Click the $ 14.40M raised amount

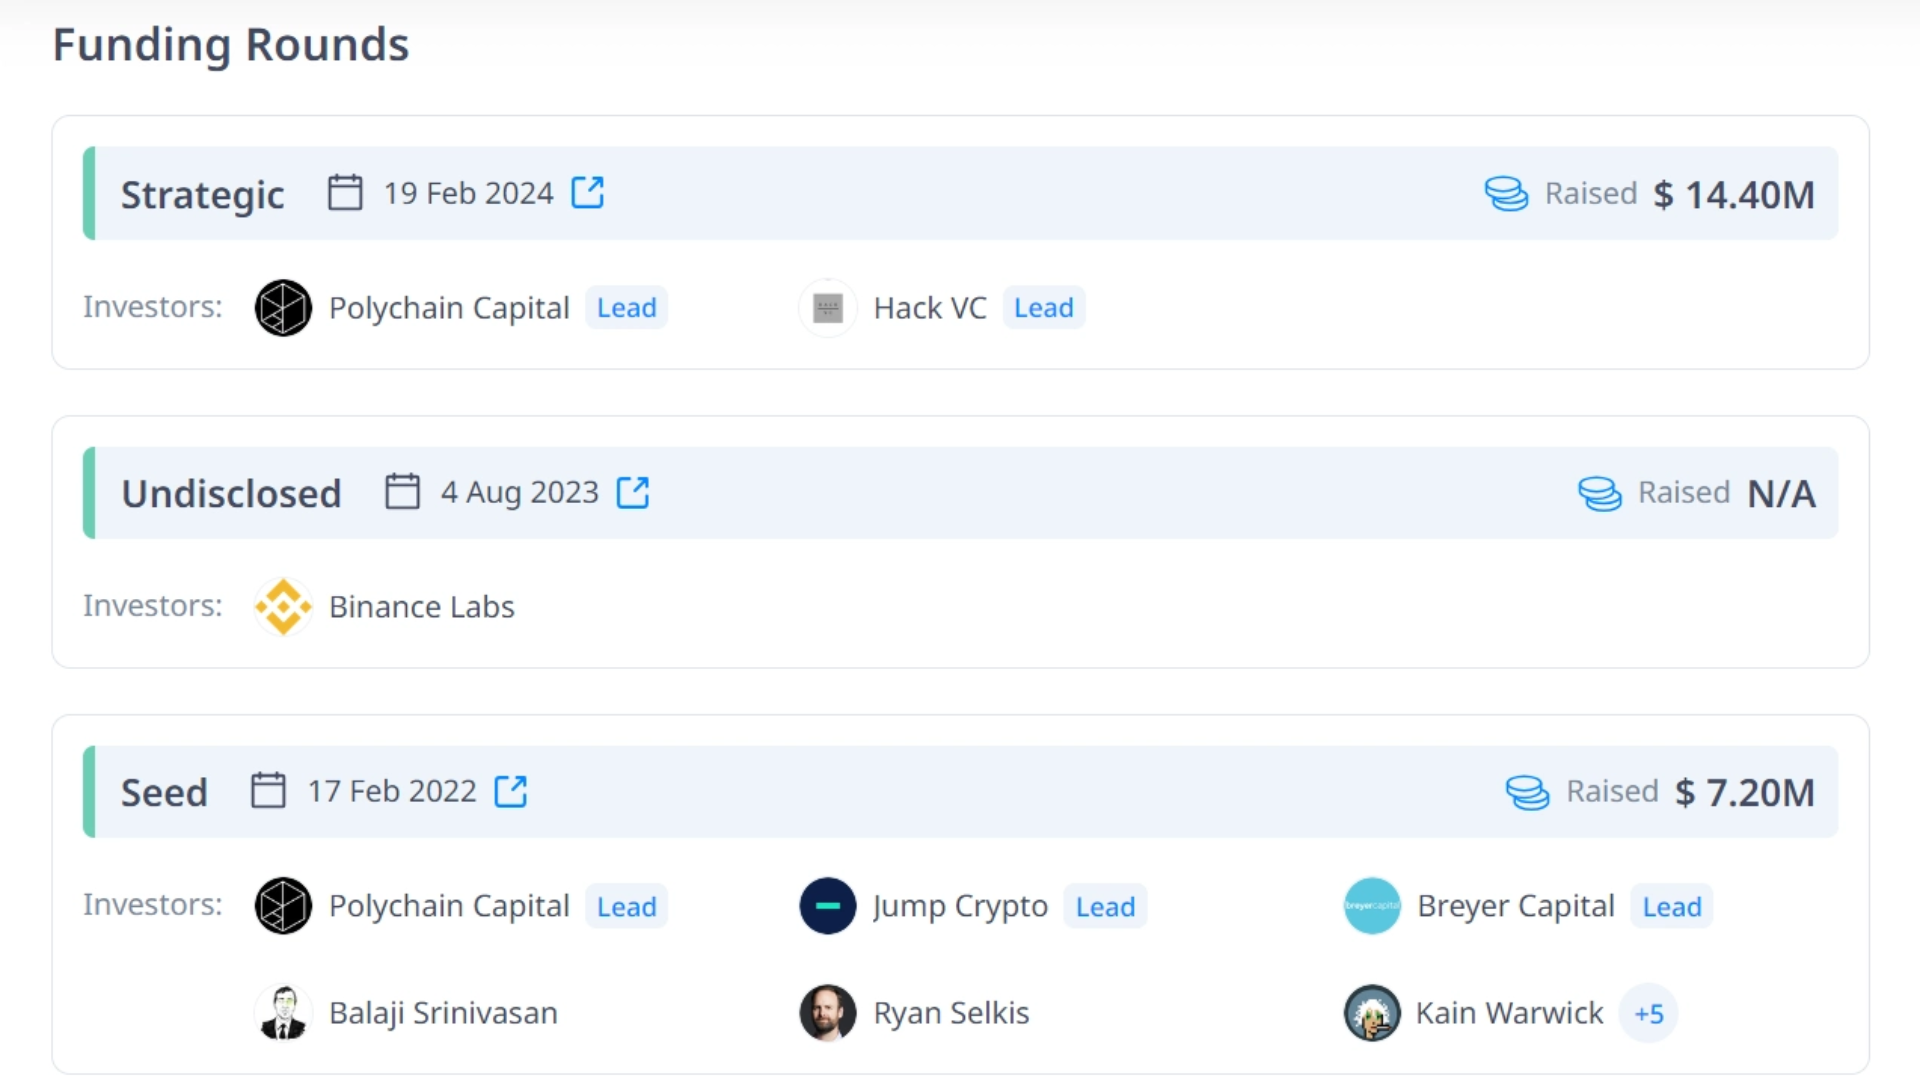click(1734, 195)
